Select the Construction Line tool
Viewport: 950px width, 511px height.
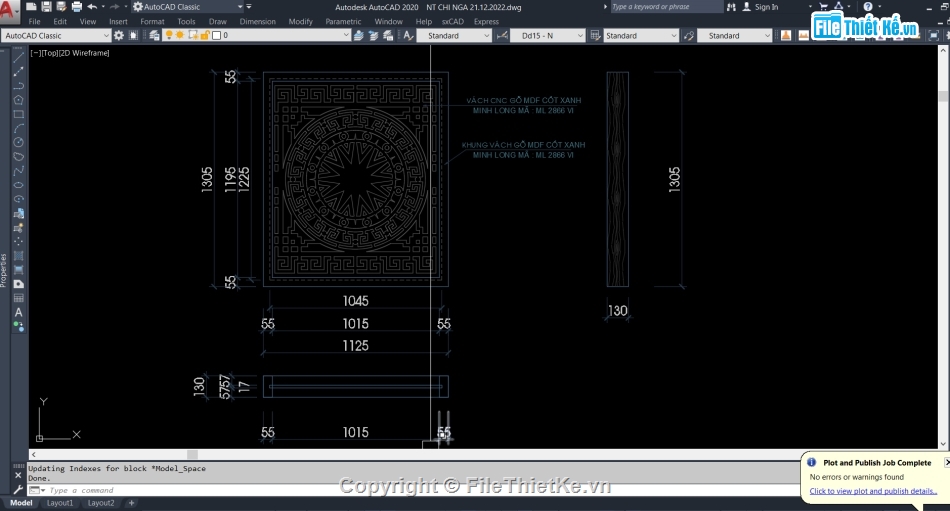19,72
